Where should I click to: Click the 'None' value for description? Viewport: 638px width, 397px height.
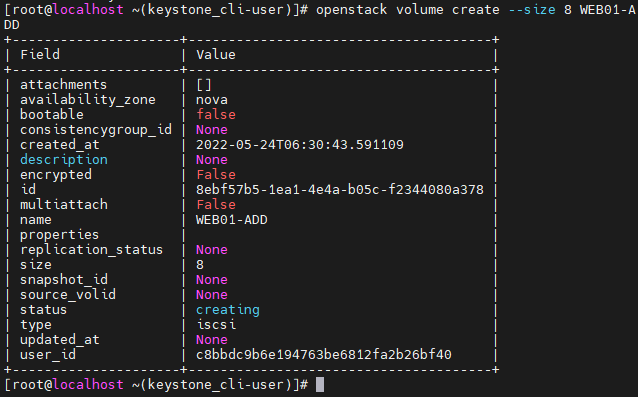pyautogui.click(x=212, y=160)
